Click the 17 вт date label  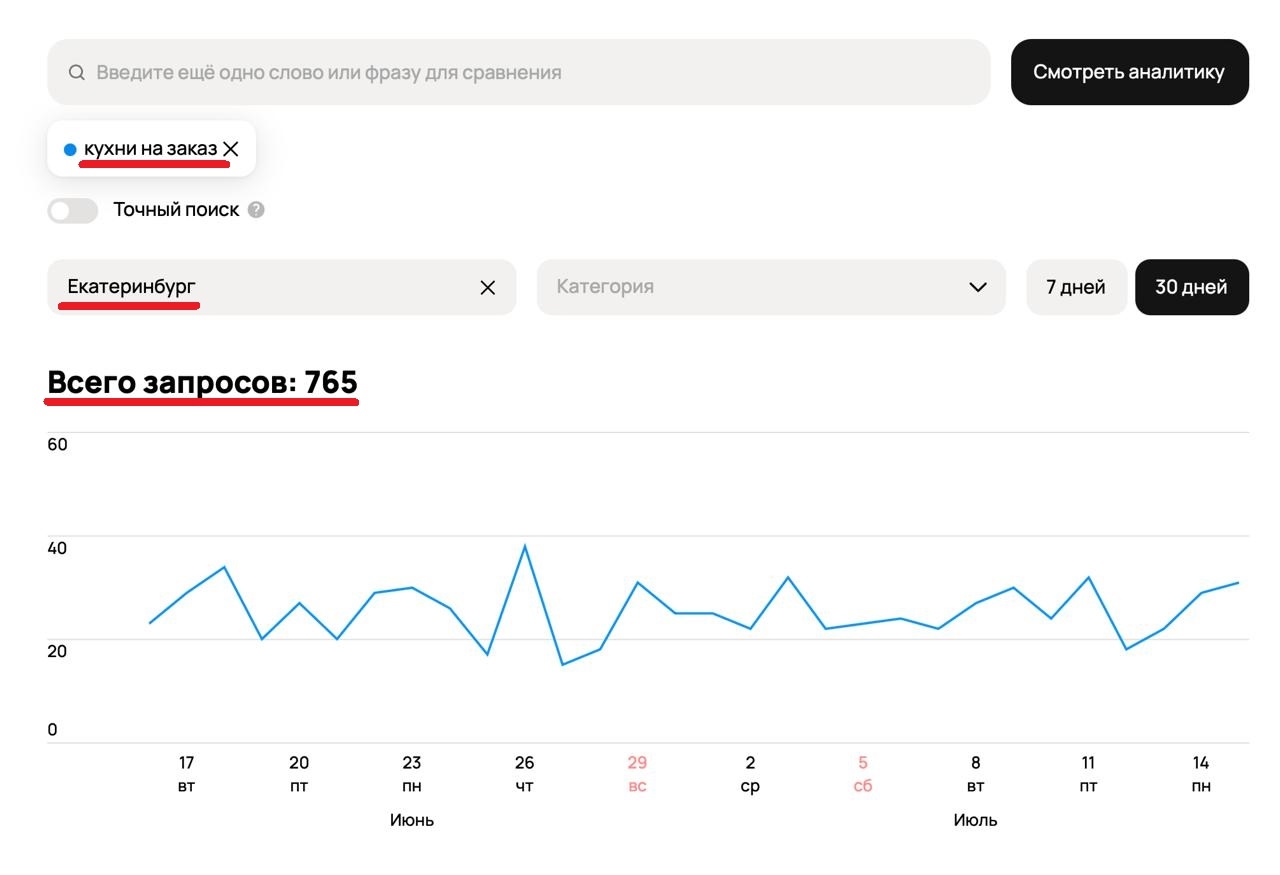point(186,773)
